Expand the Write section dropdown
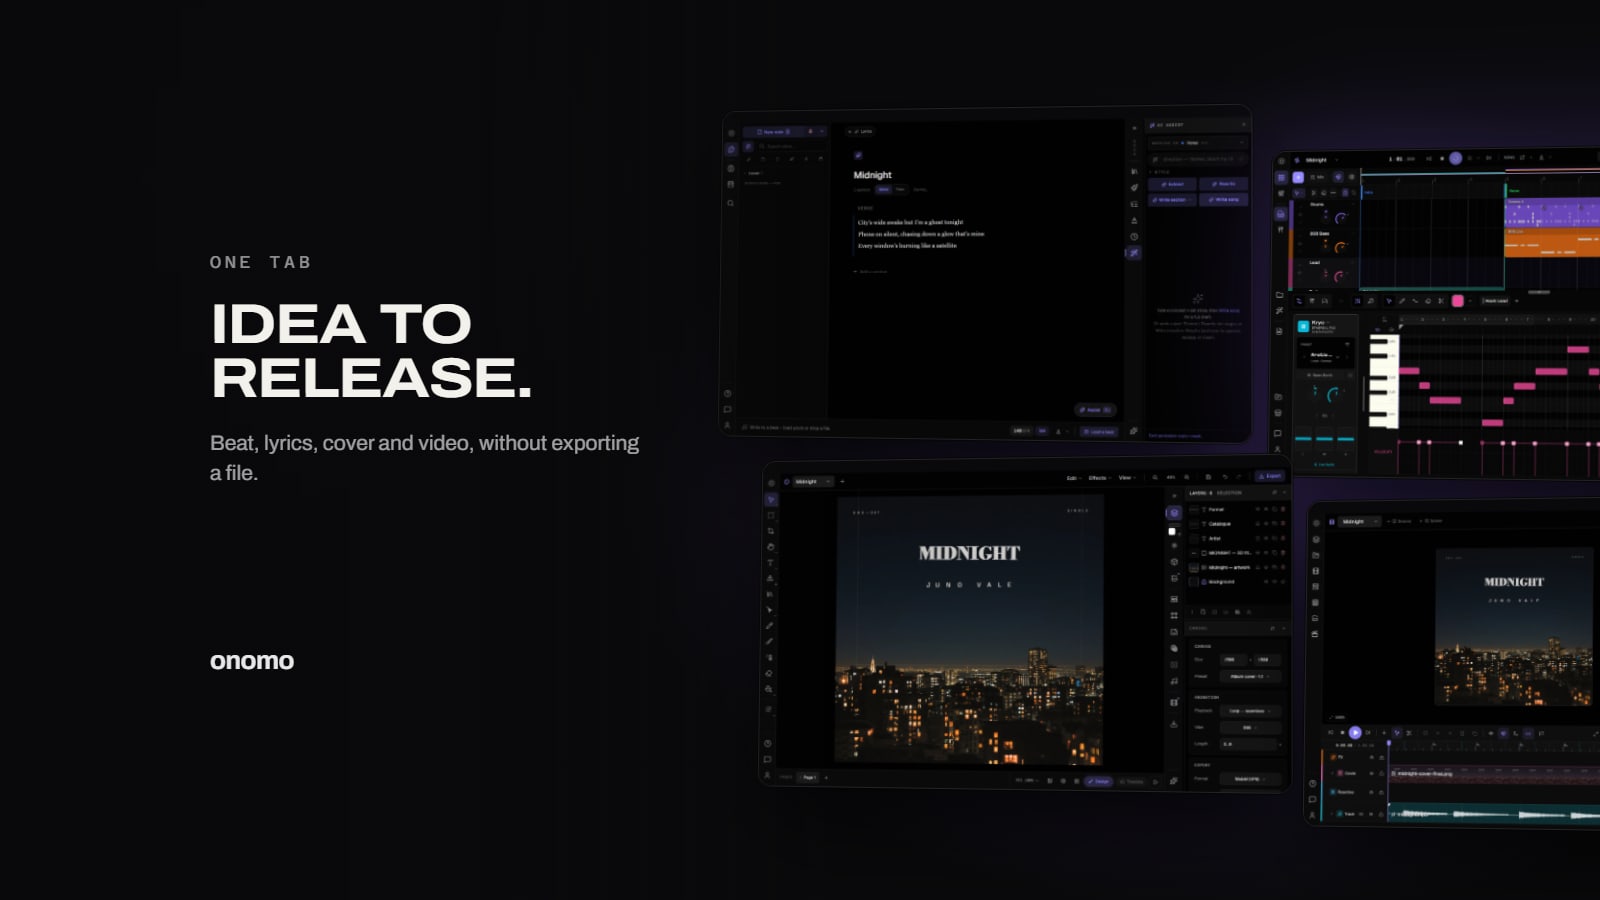Image resolution: width=1600 pixels, height=900 pixels. point(1173,200)
